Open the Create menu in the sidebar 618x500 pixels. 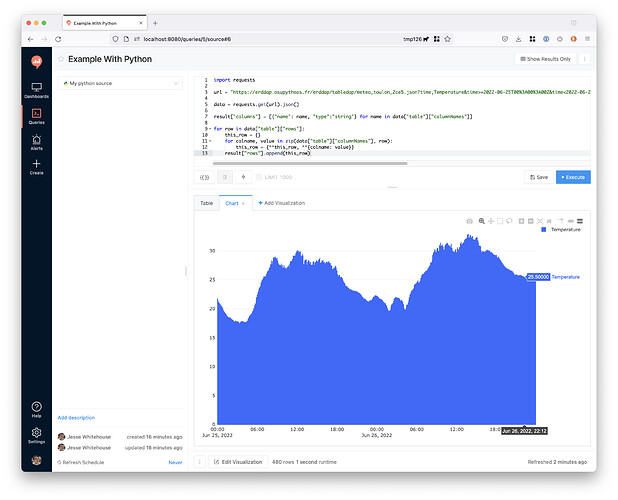click(37, 167)
